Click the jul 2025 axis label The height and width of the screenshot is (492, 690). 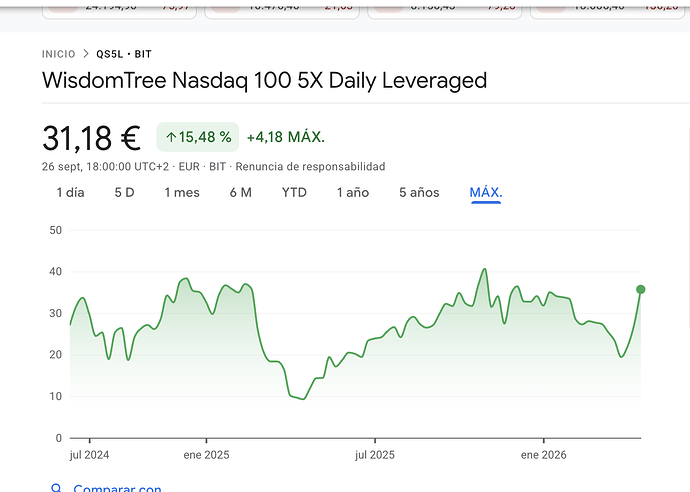[x=375, y=455]
